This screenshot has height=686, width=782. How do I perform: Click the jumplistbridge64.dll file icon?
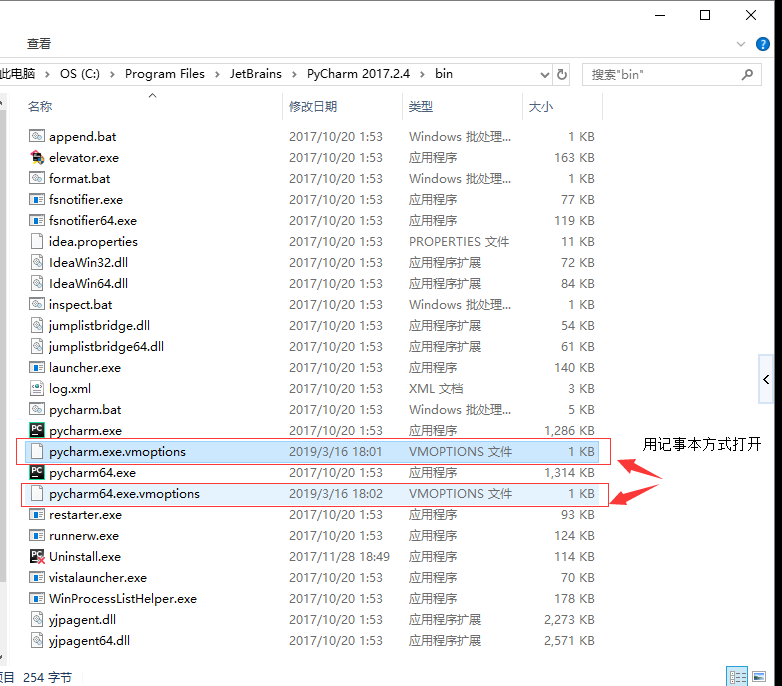(37, 346)
